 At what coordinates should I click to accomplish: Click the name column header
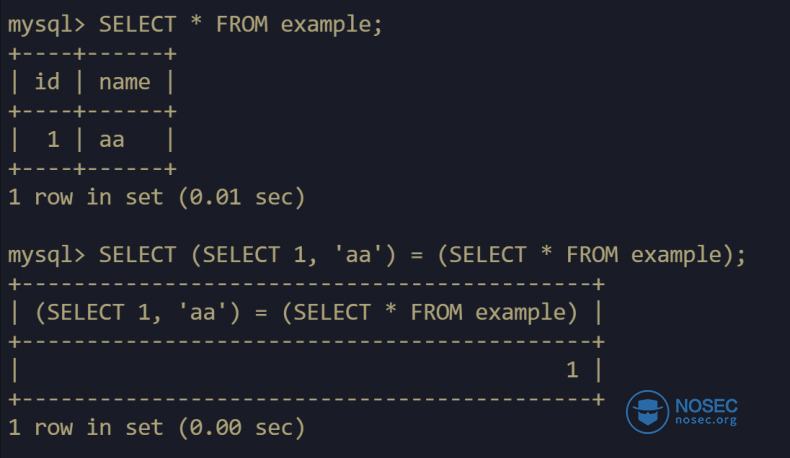[124, 82]
